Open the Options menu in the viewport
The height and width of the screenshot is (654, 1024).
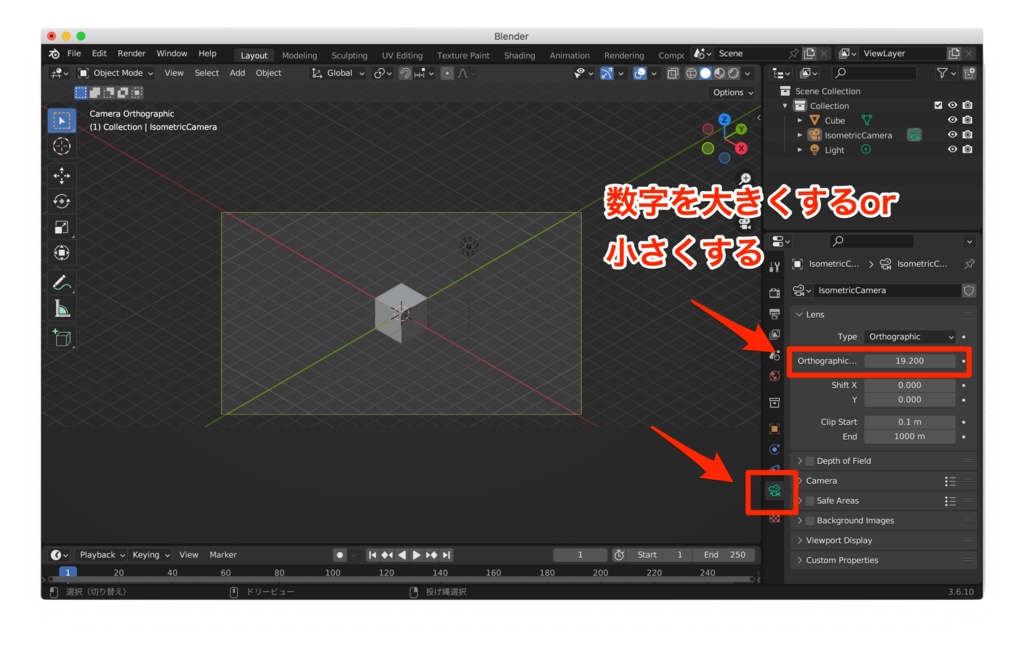732,92
